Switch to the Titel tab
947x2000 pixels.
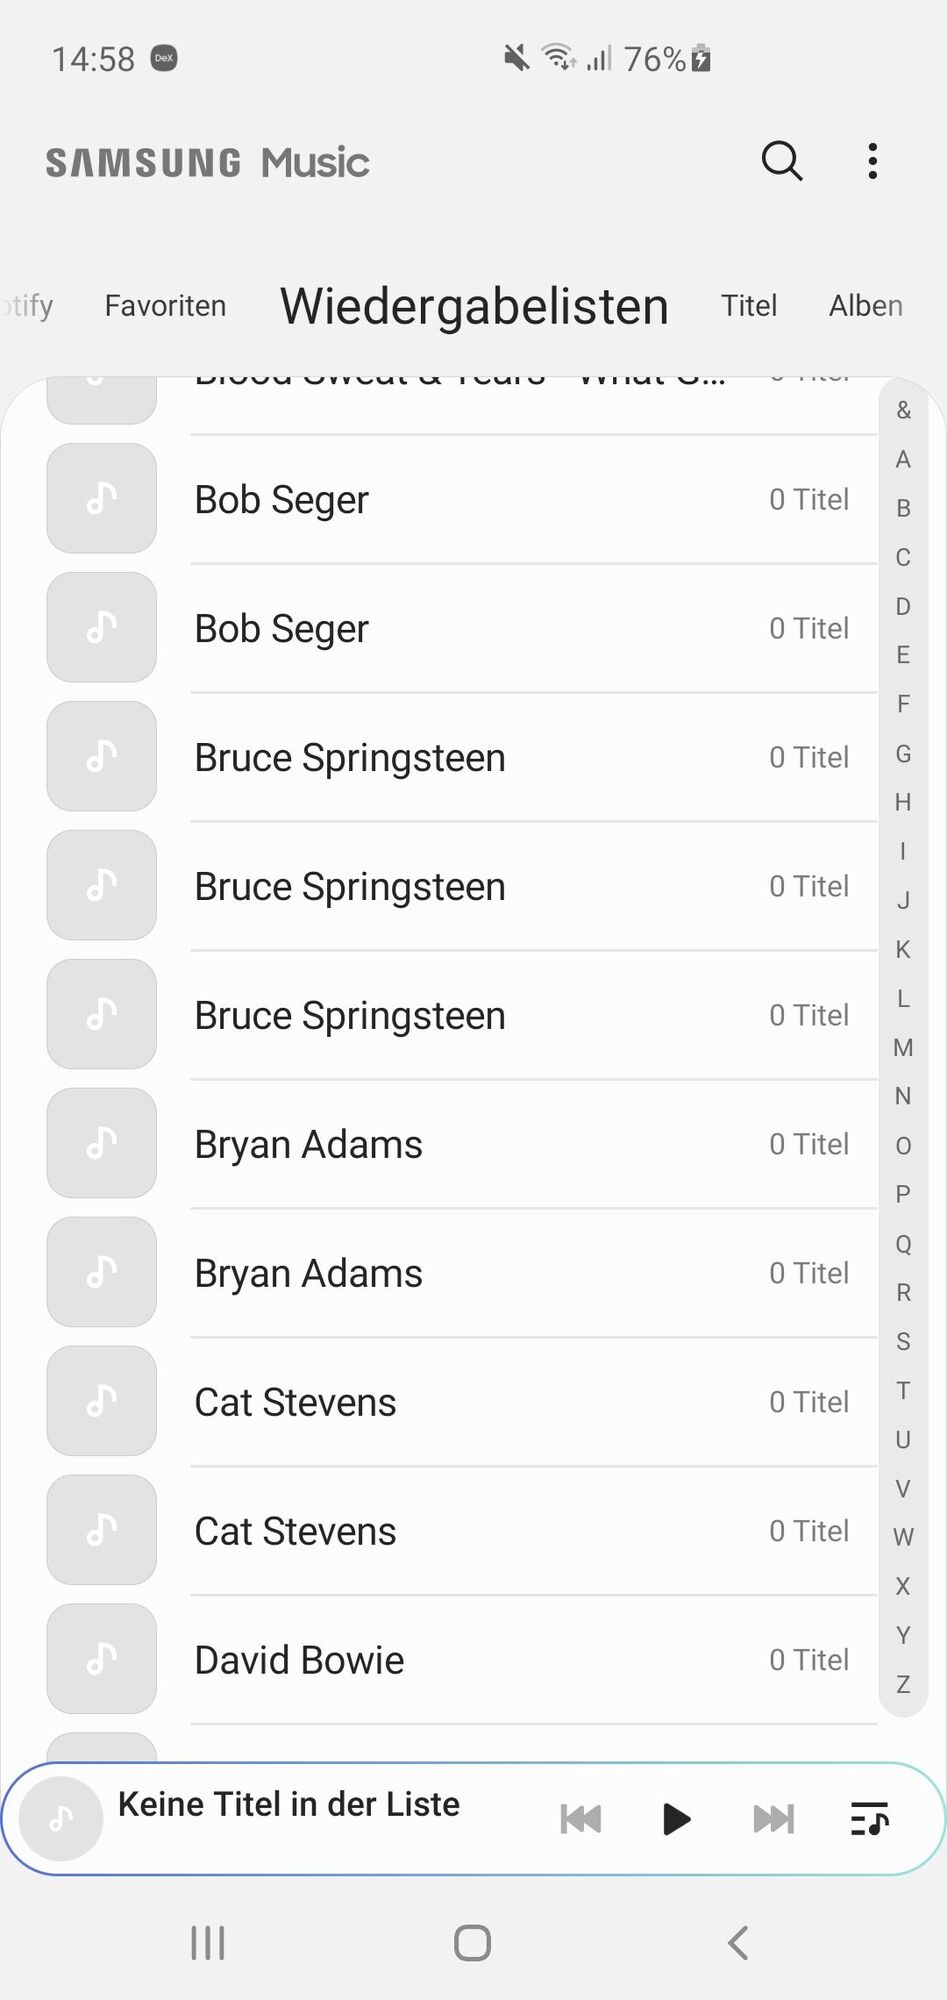(x=749, y=306)
